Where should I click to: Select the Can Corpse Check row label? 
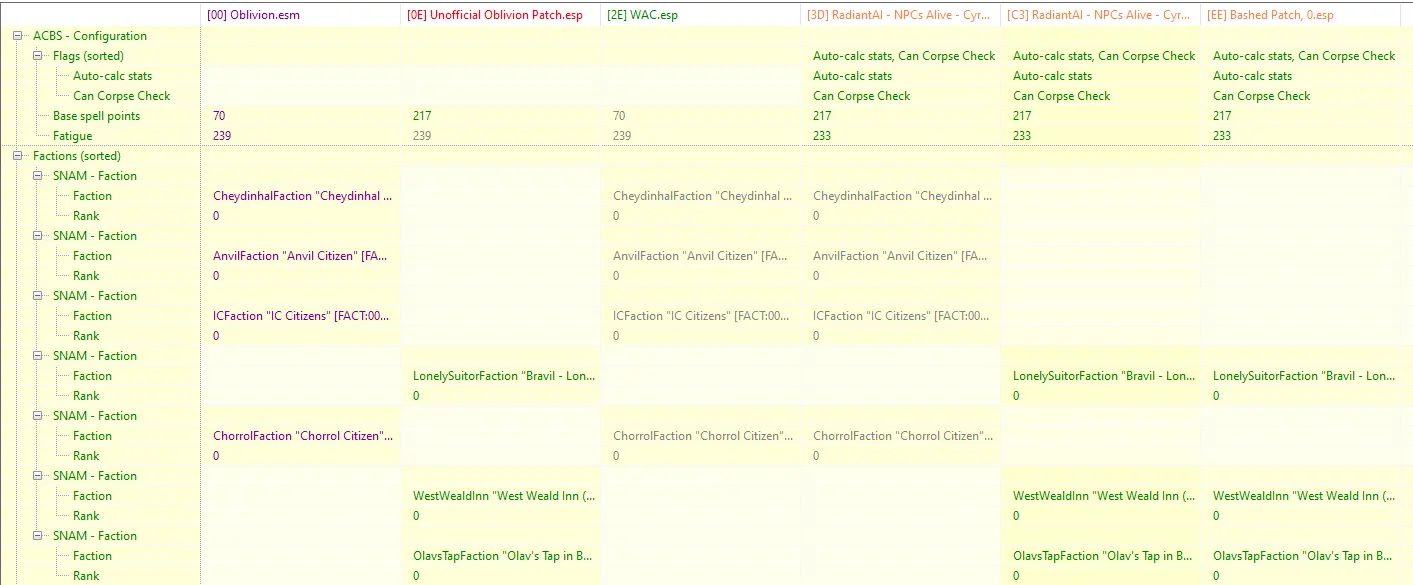click(x=121, y=96)
